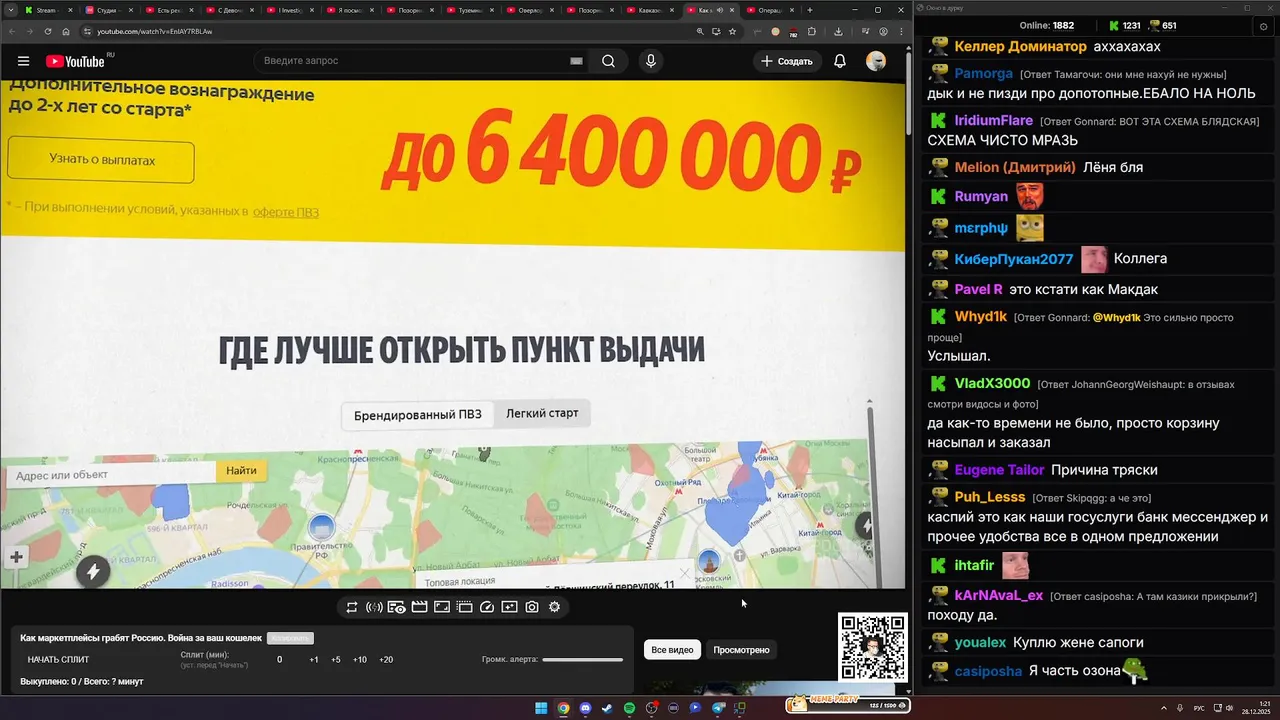
Task: Open the YouTube account avatar menu
Action: coord(876,61)
